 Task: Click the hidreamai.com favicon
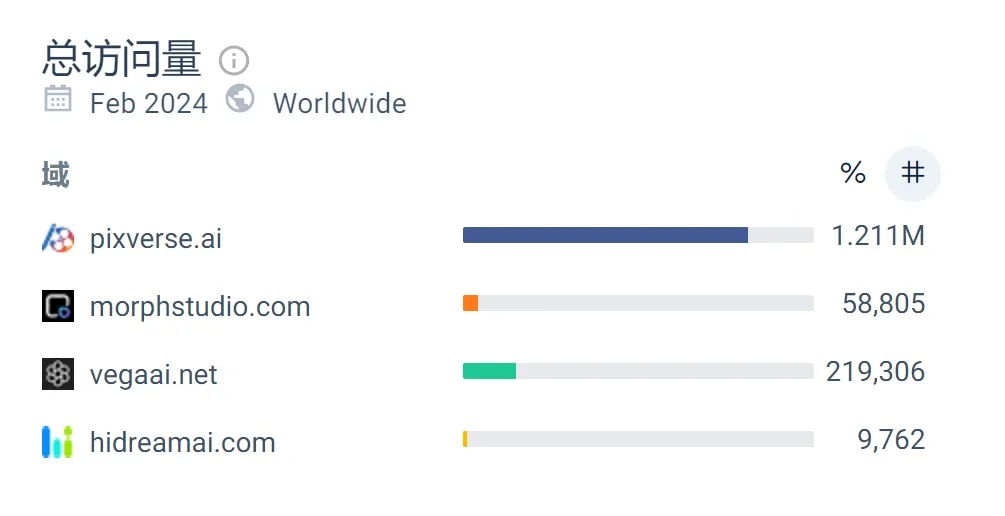pyautogui.click(x=58, y=442)
